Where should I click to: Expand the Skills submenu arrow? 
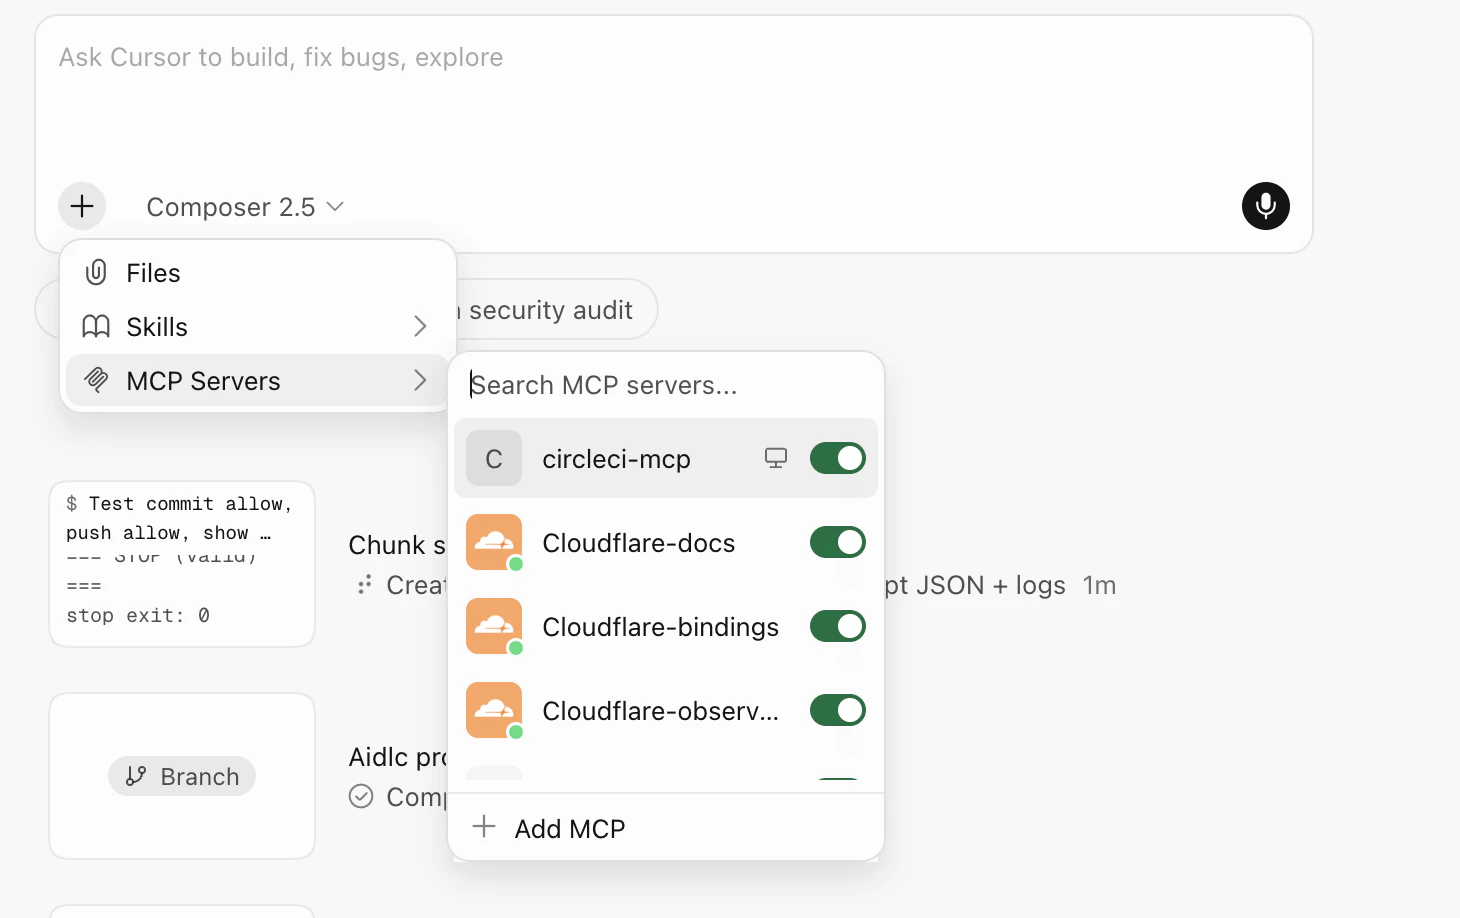click(420, 326)
